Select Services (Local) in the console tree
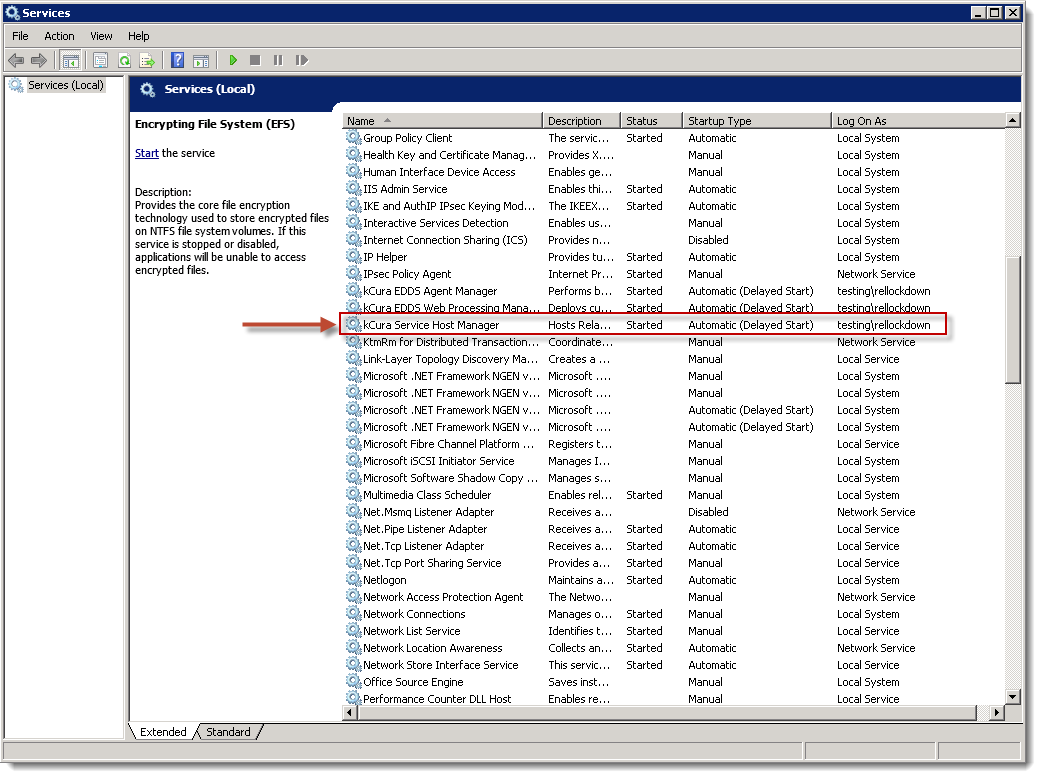This screenshot has width=1041, height=778. 65,85
